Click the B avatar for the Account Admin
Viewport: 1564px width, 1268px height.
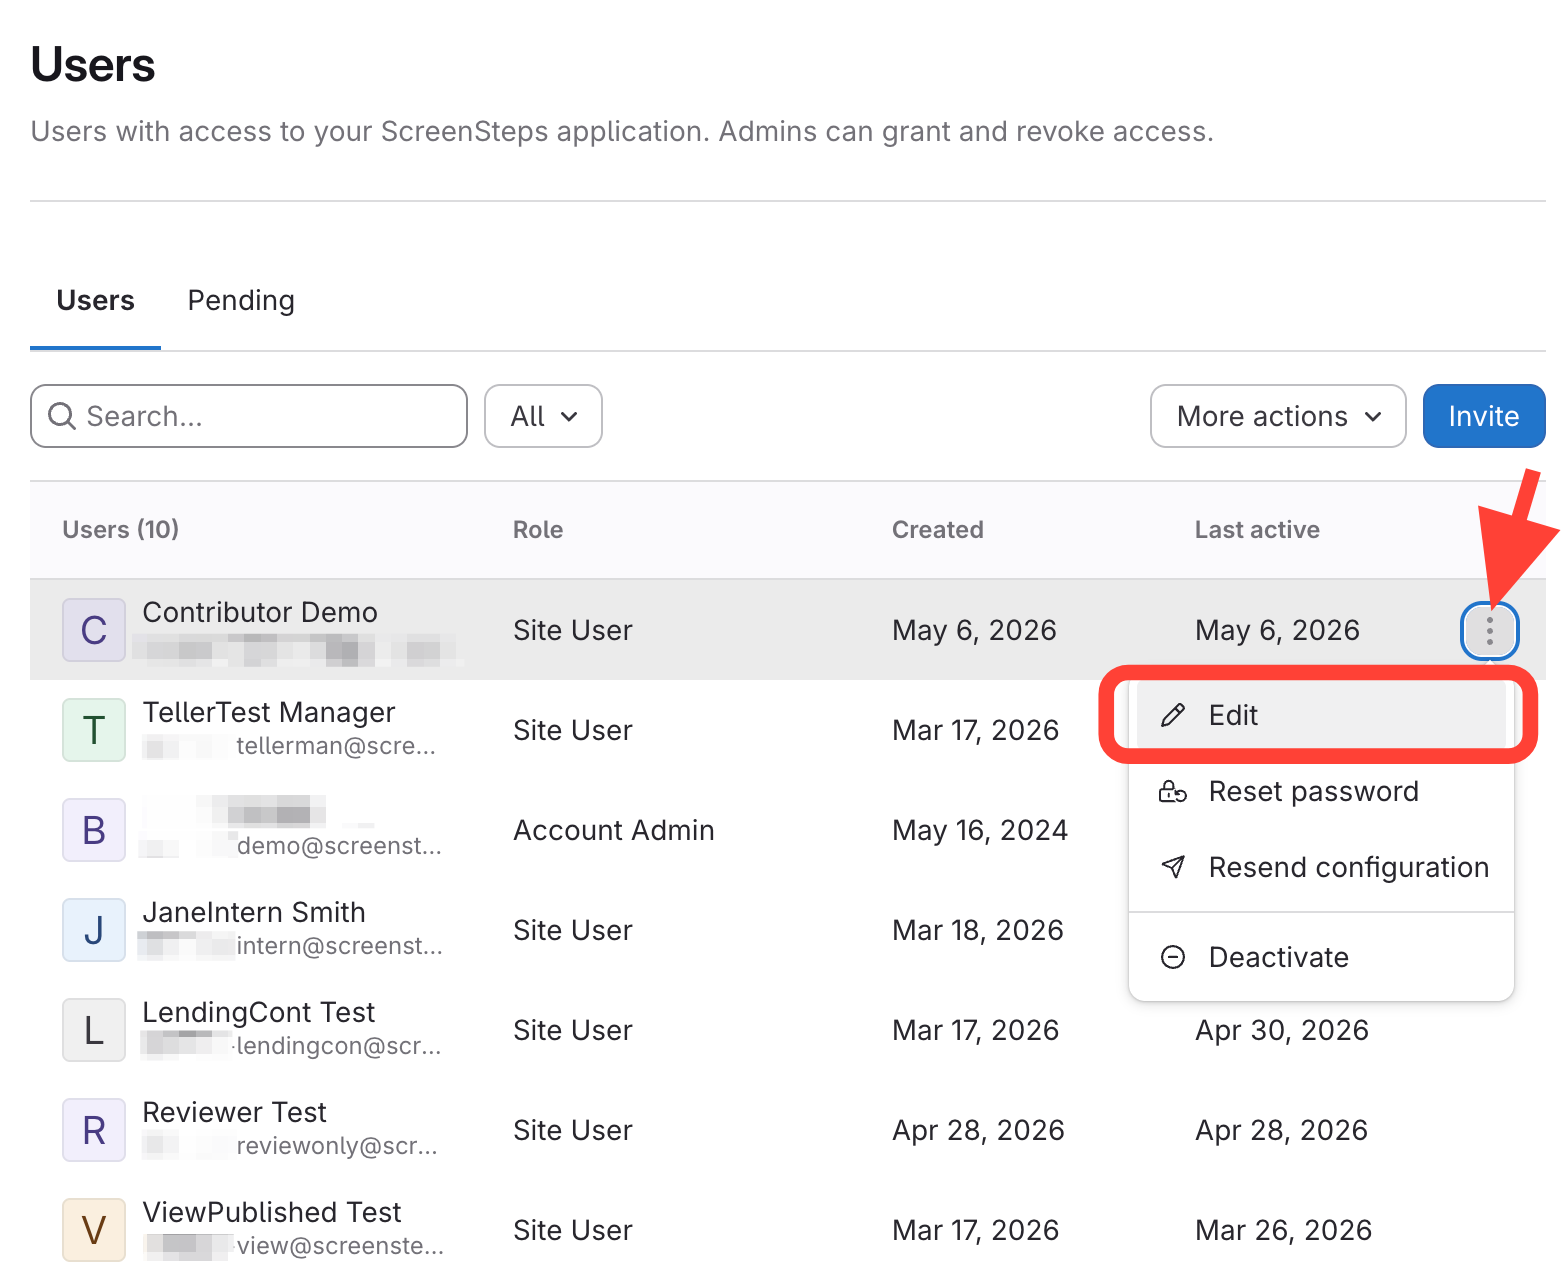(x=94, y=830)
